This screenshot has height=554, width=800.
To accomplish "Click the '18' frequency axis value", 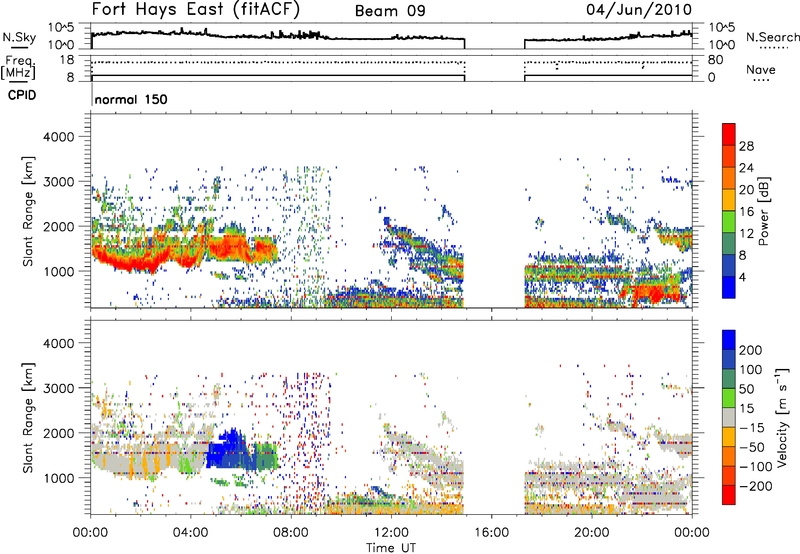I will pyautogui.click(x=67, y=60).
